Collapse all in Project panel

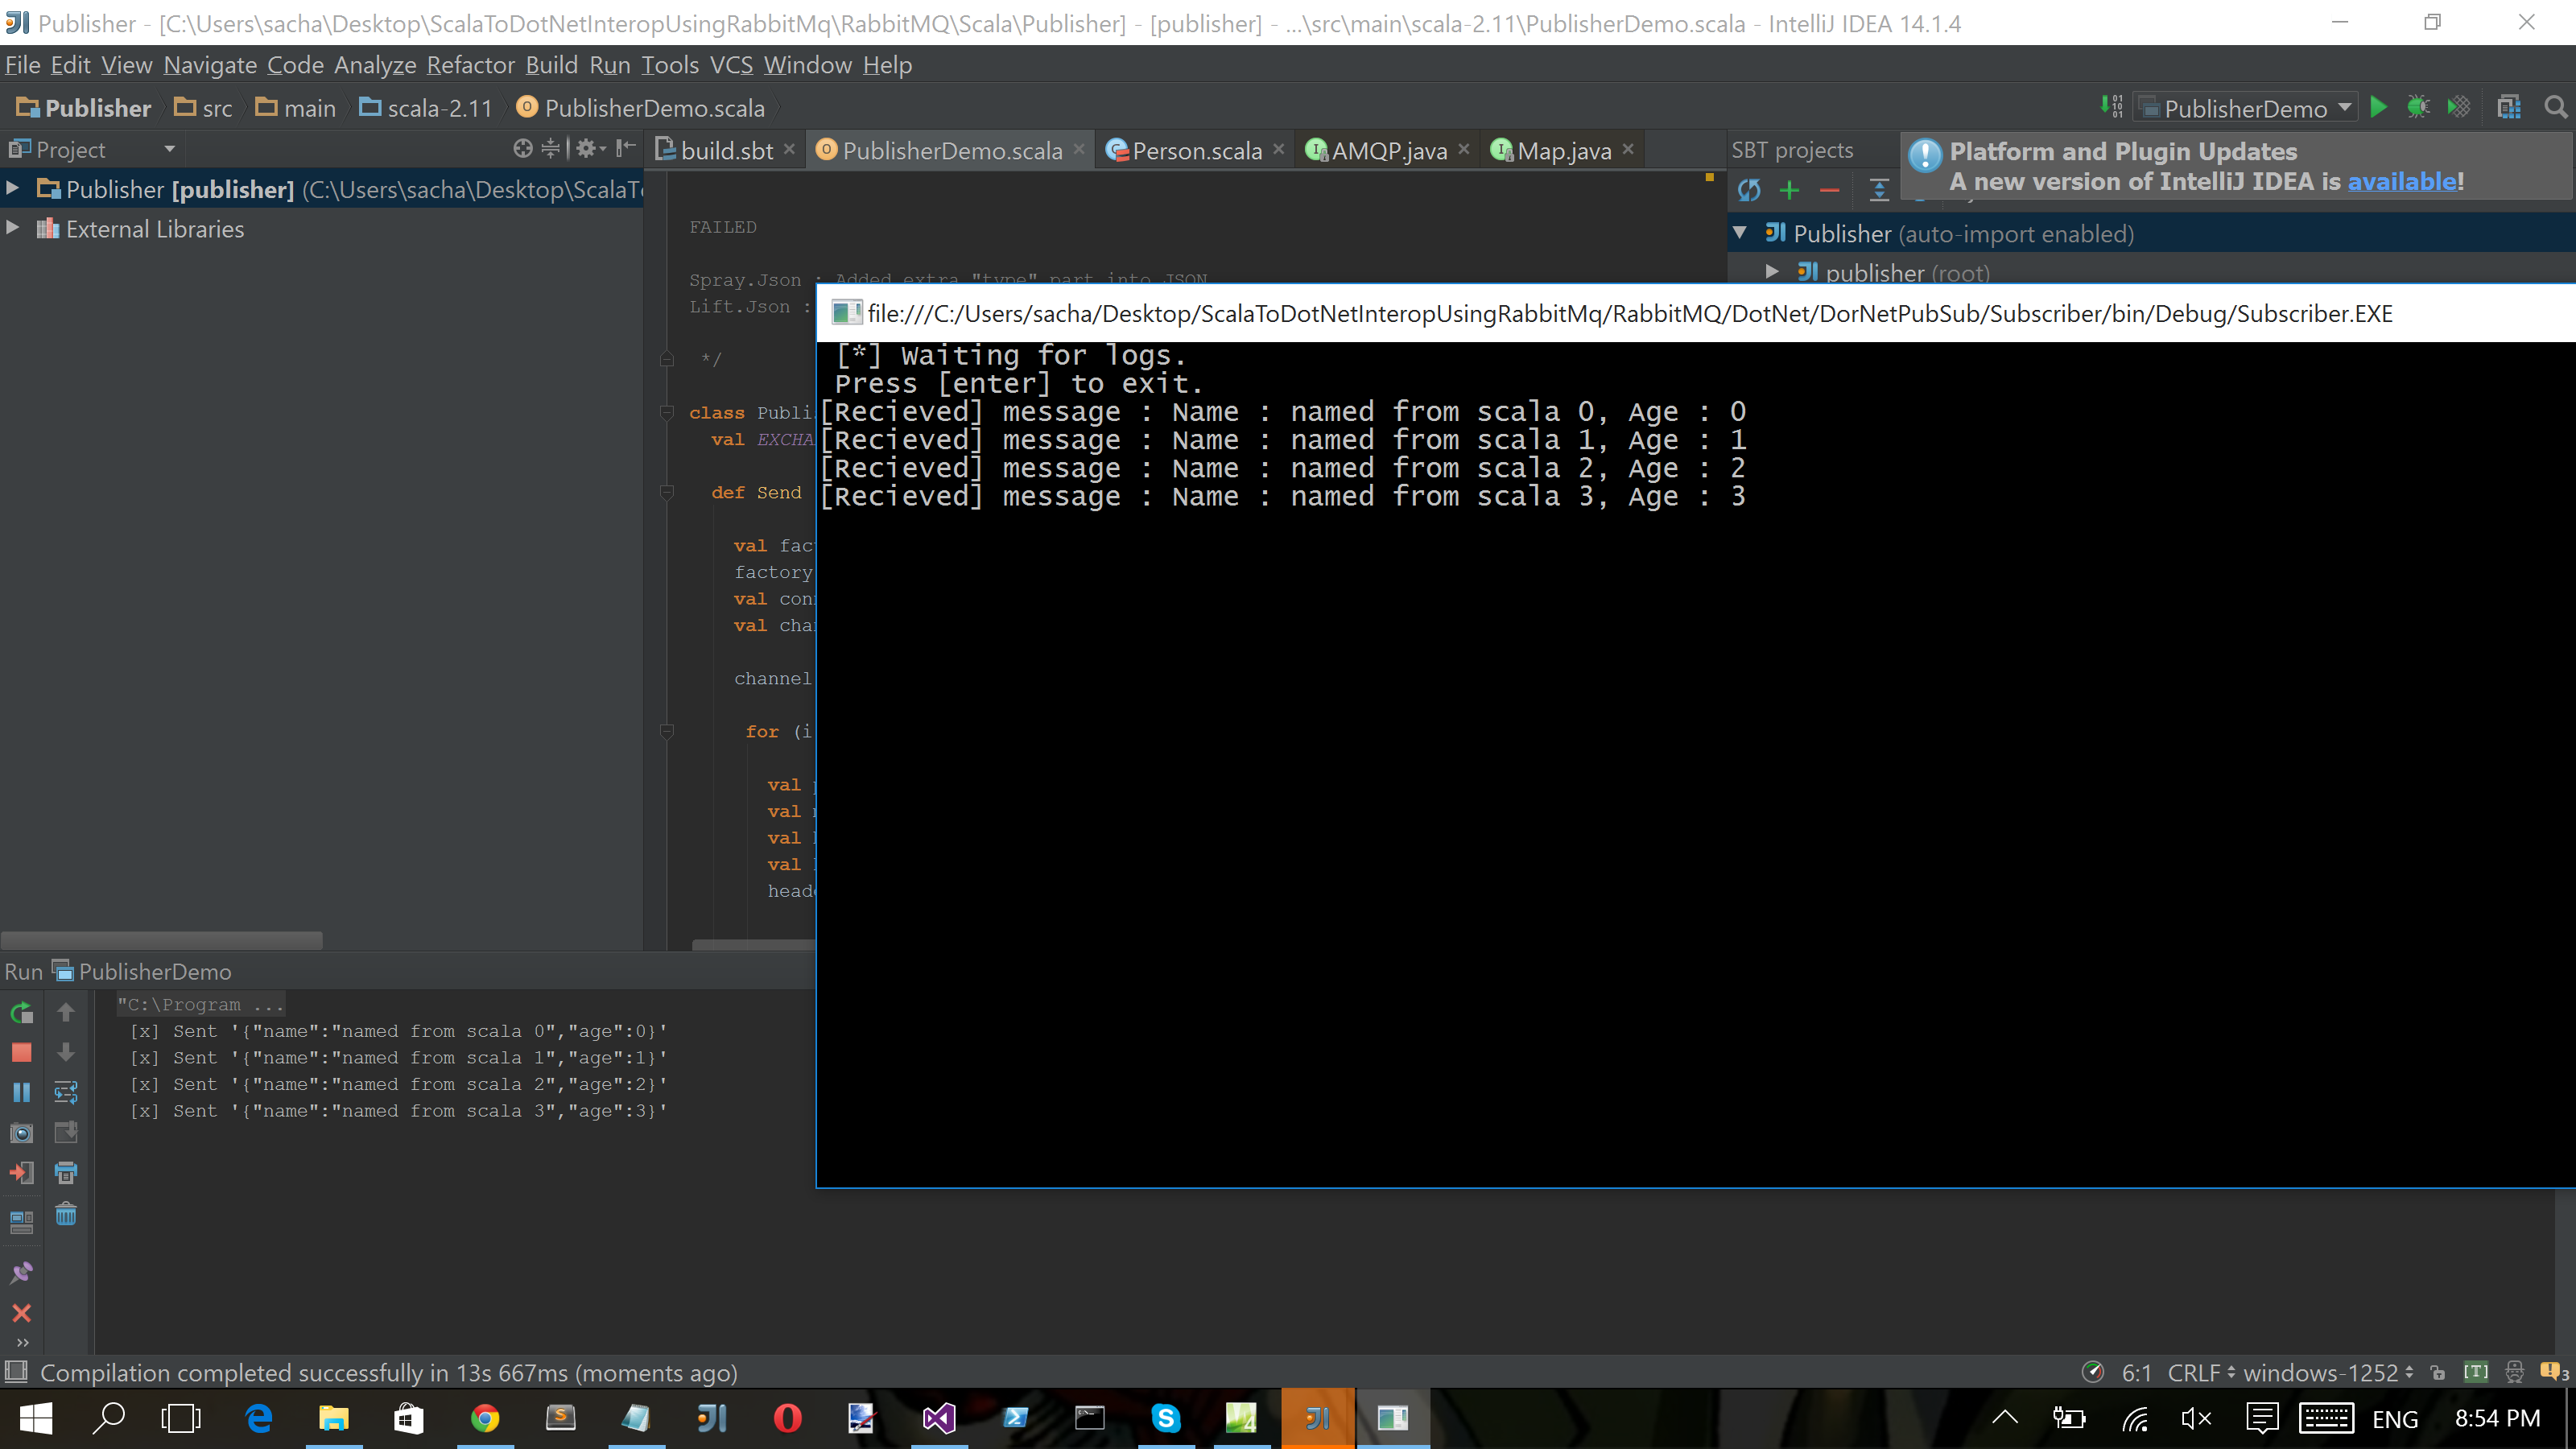click(550, 149)
